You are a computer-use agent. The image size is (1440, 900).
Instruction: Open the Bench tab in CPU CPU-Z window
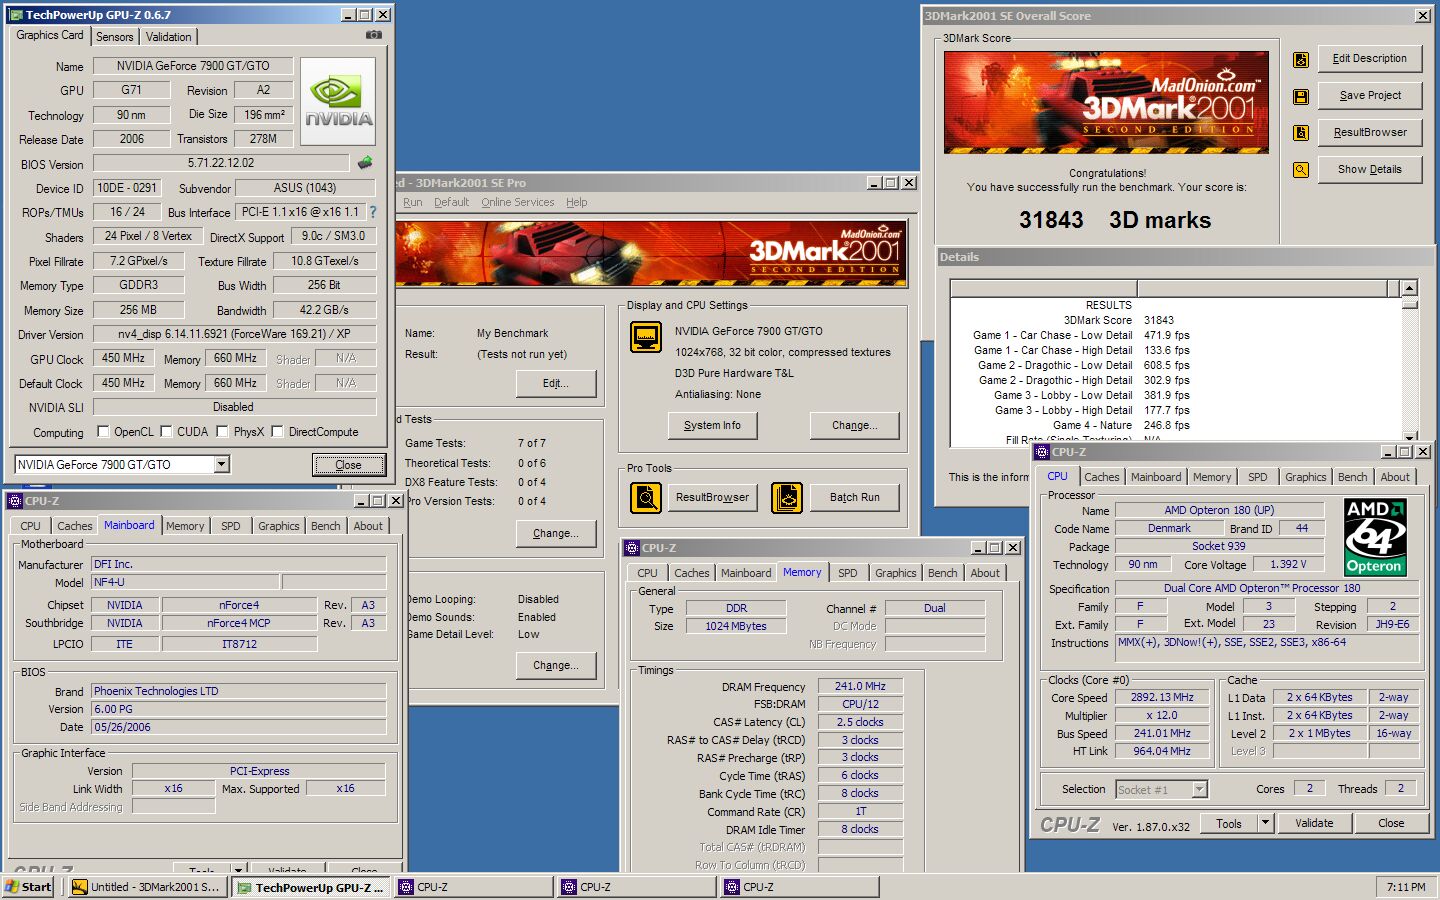tap(1352, 477)
